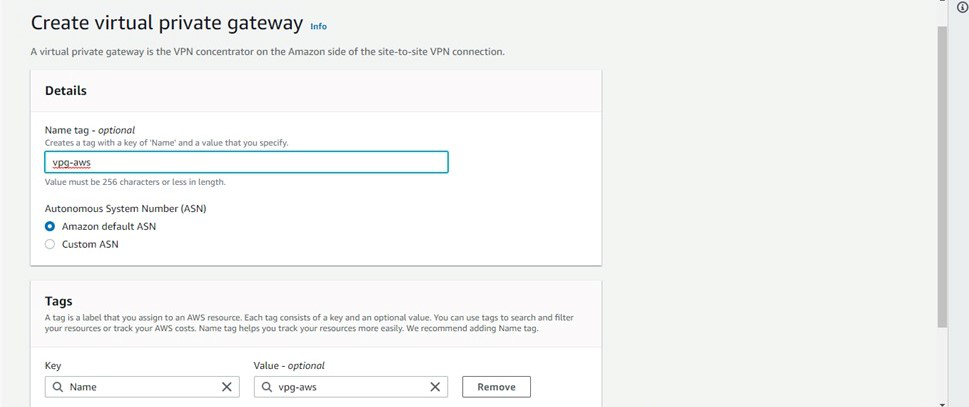
Task: Click the search icon in the Key field
Action: click(x=58, y=387)
